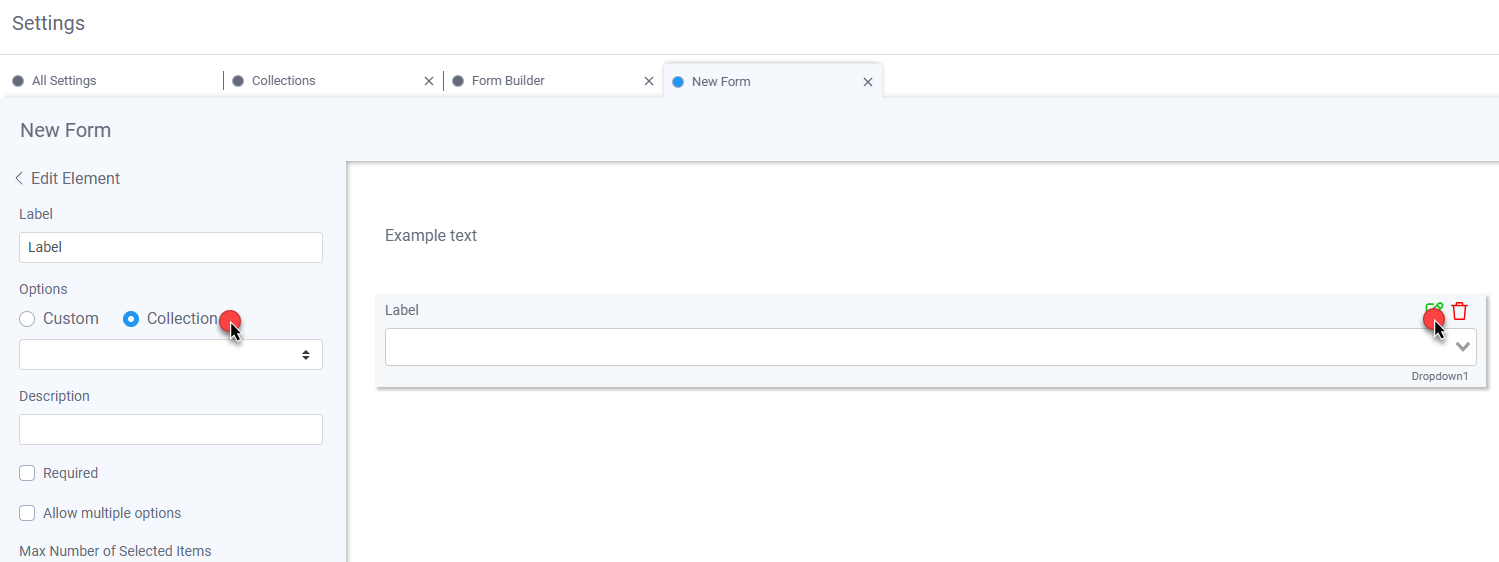Screen dimensions: 1499x562
Task: Click the Label text input field
Action: [171, 247]
